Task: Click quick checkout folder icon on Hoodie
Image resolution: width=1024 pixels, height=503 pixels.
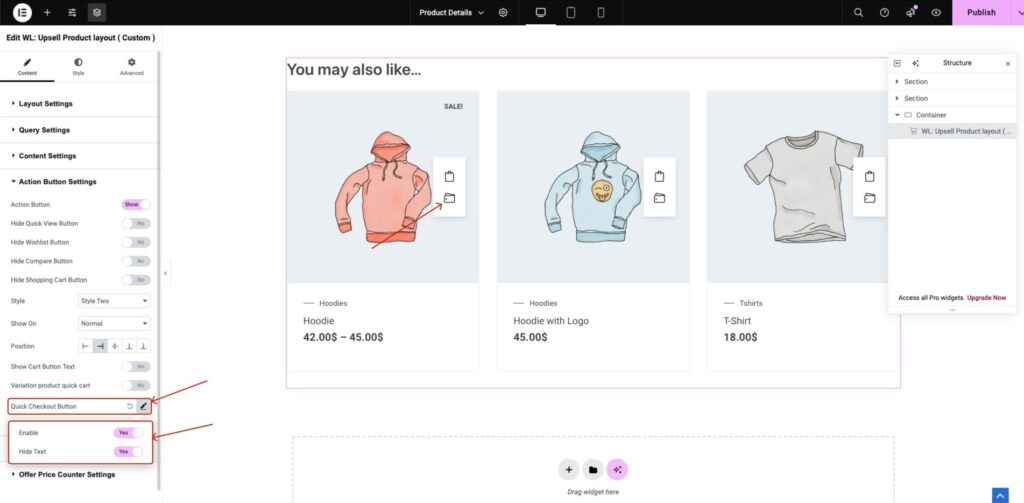Action: (449, 198)
